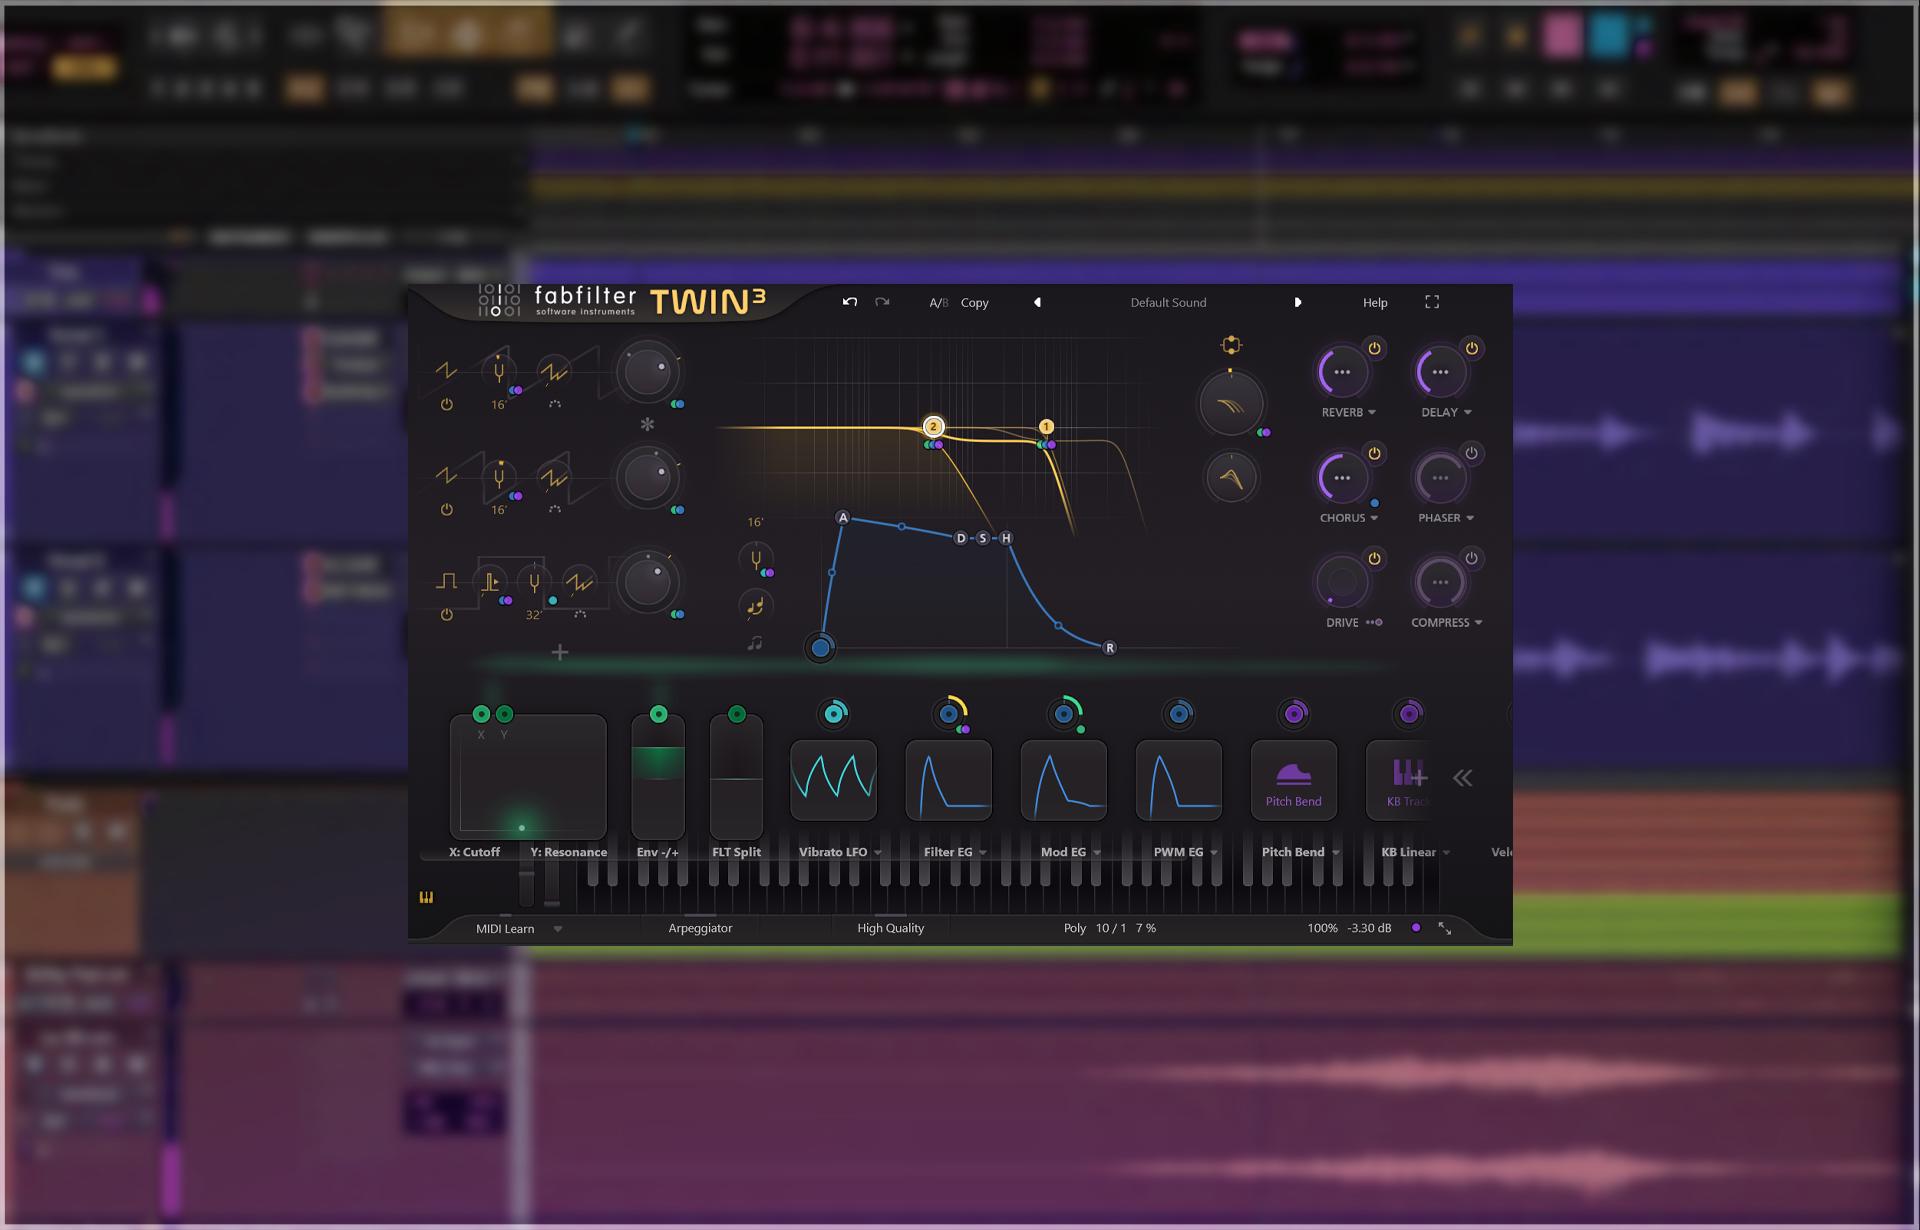Click the FLT Split slider
This screenshot has height=1230, width=1920.
[x=736, y=777]
